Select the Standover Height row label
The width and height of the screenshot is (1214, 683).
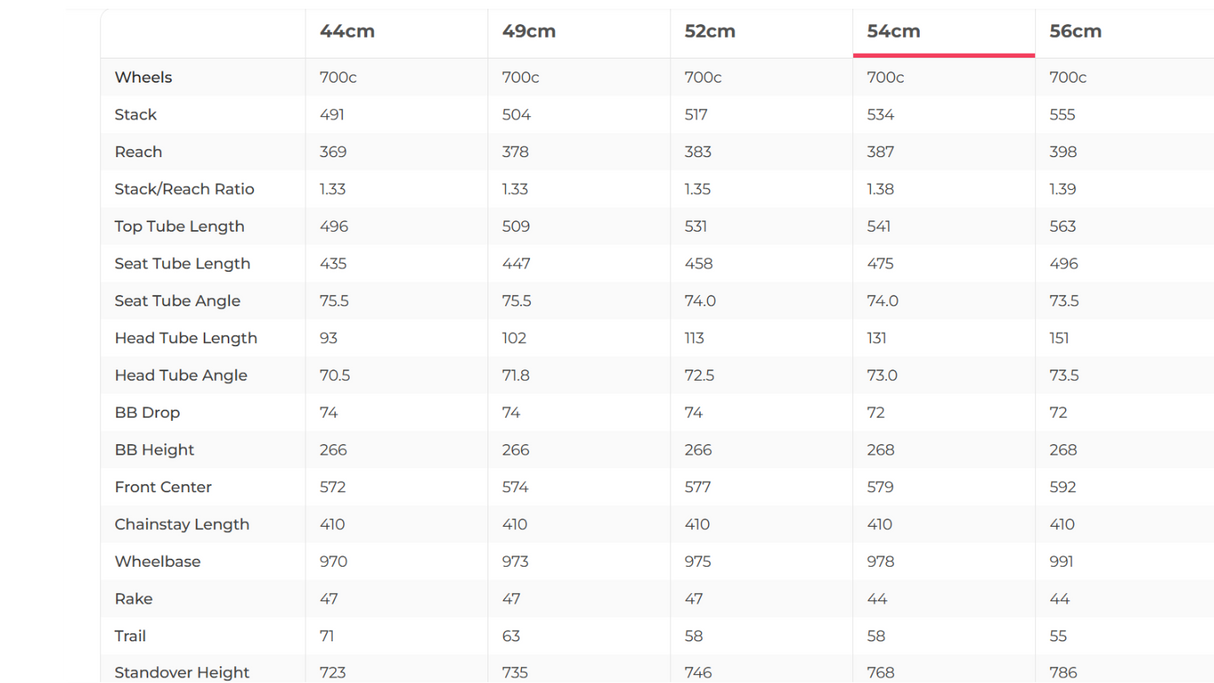coord(181,672)
